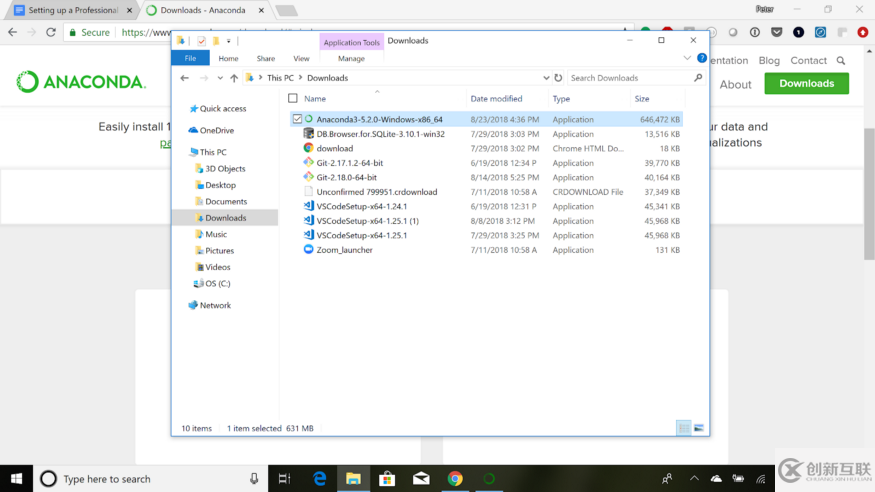Open the Share ribbon tab
The image size is (875, 492).
266,58
